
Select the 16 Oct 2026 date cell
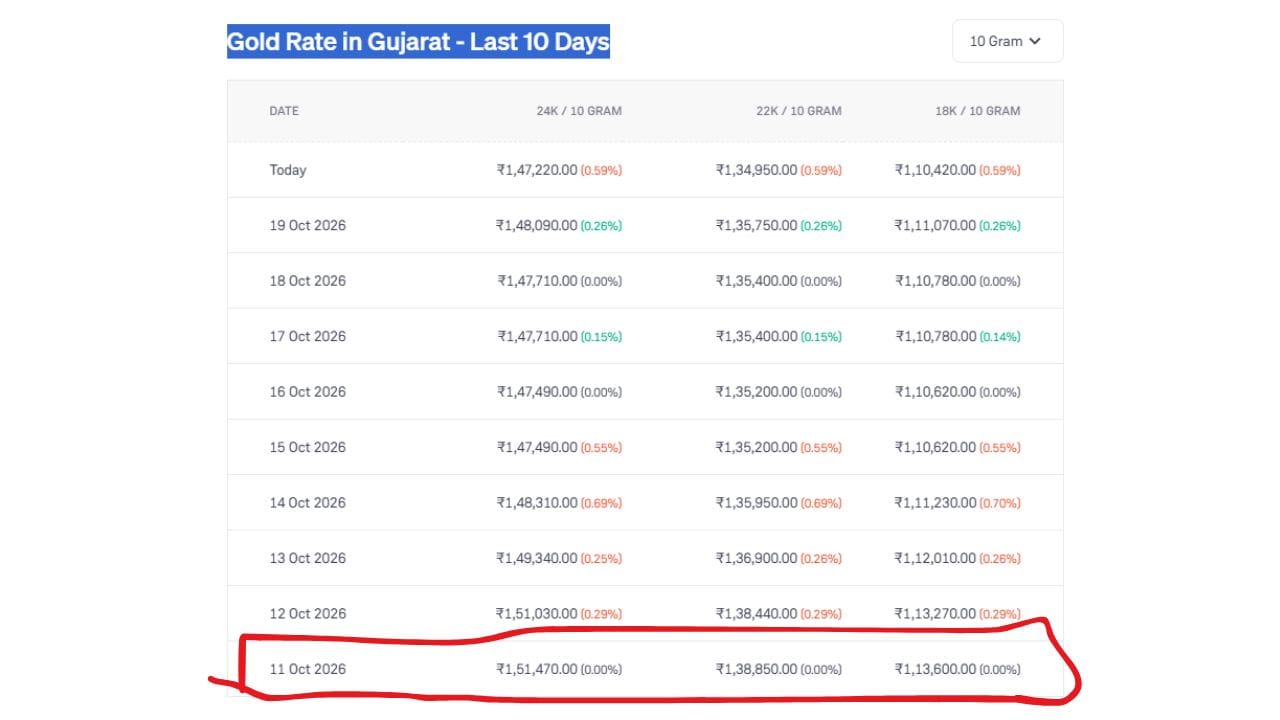308,392
